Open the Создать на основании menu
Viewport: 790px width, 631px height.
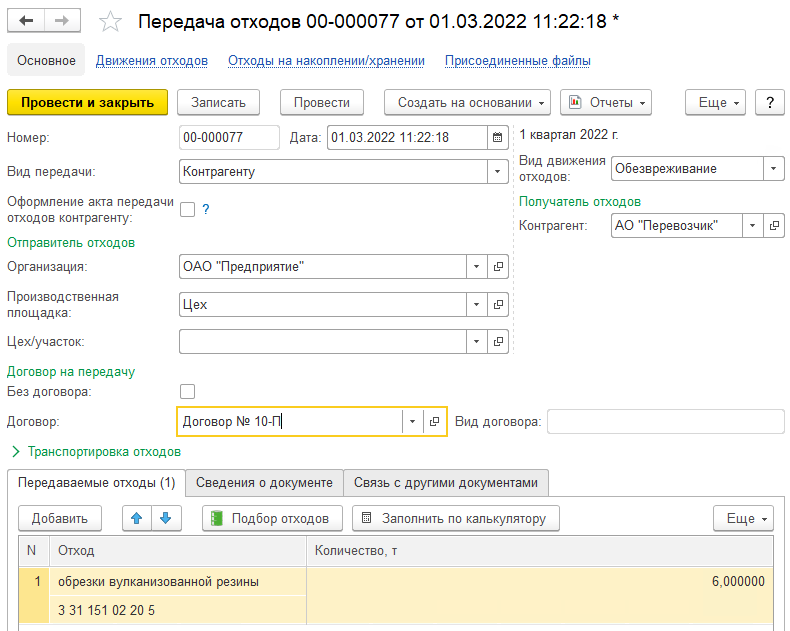coord(467,102)
